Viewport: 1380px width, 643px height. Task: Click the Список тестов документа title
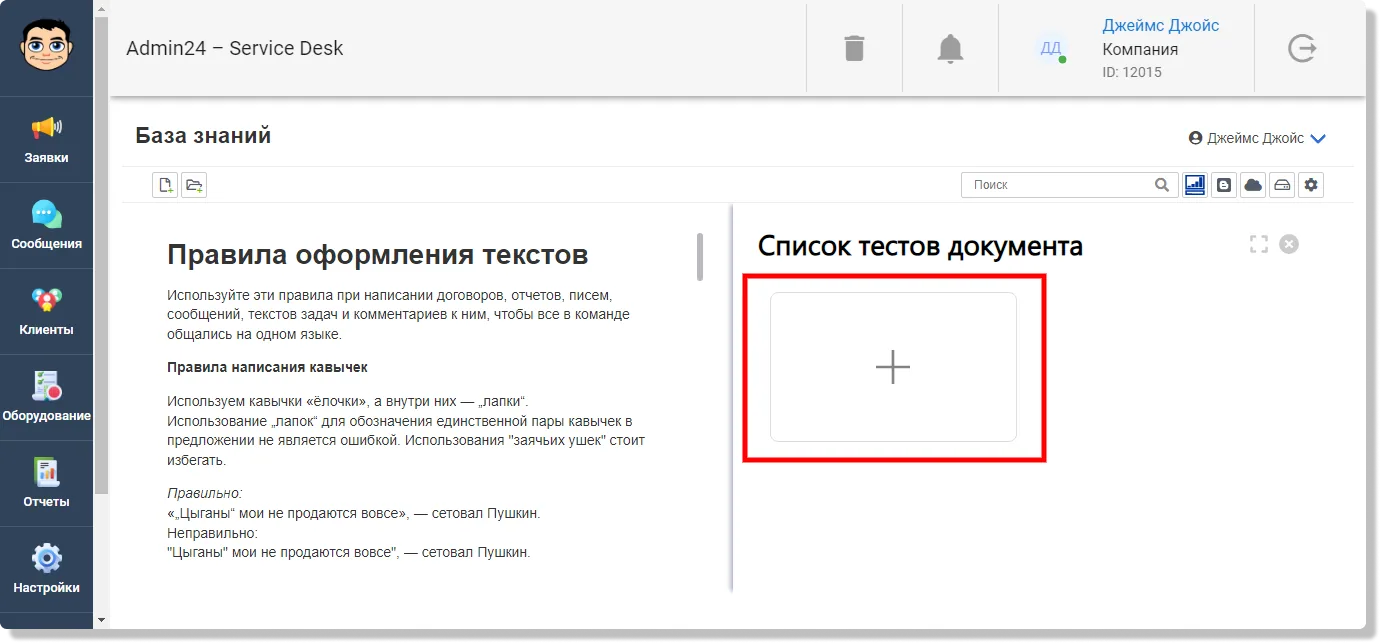pyautogui.click(x=920, y=245)
